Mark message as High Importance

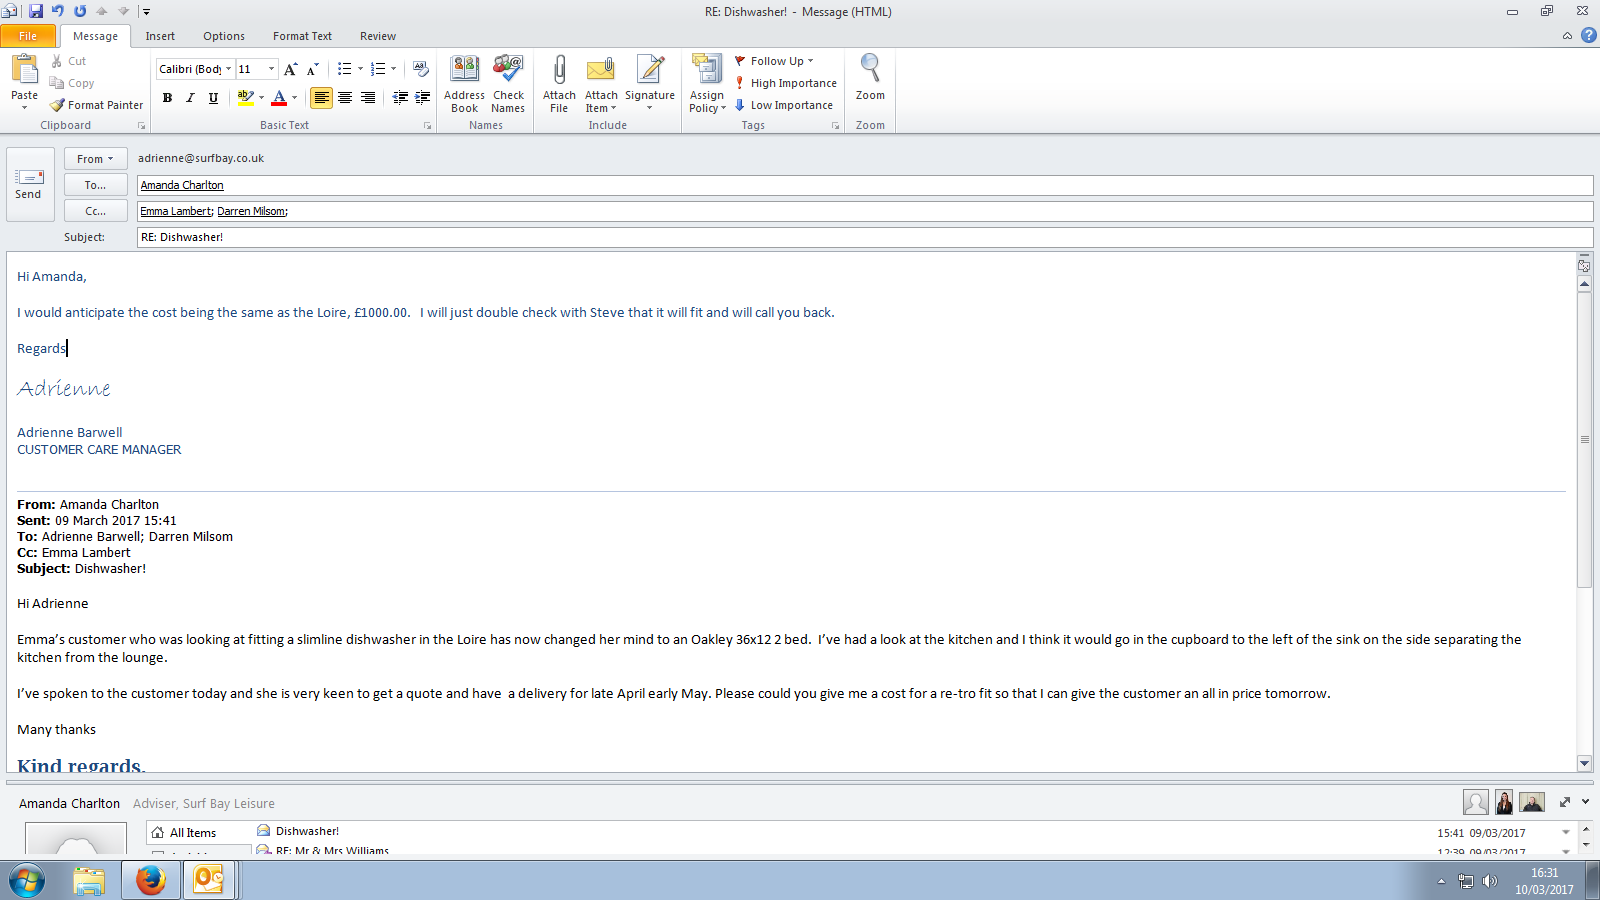785,83
